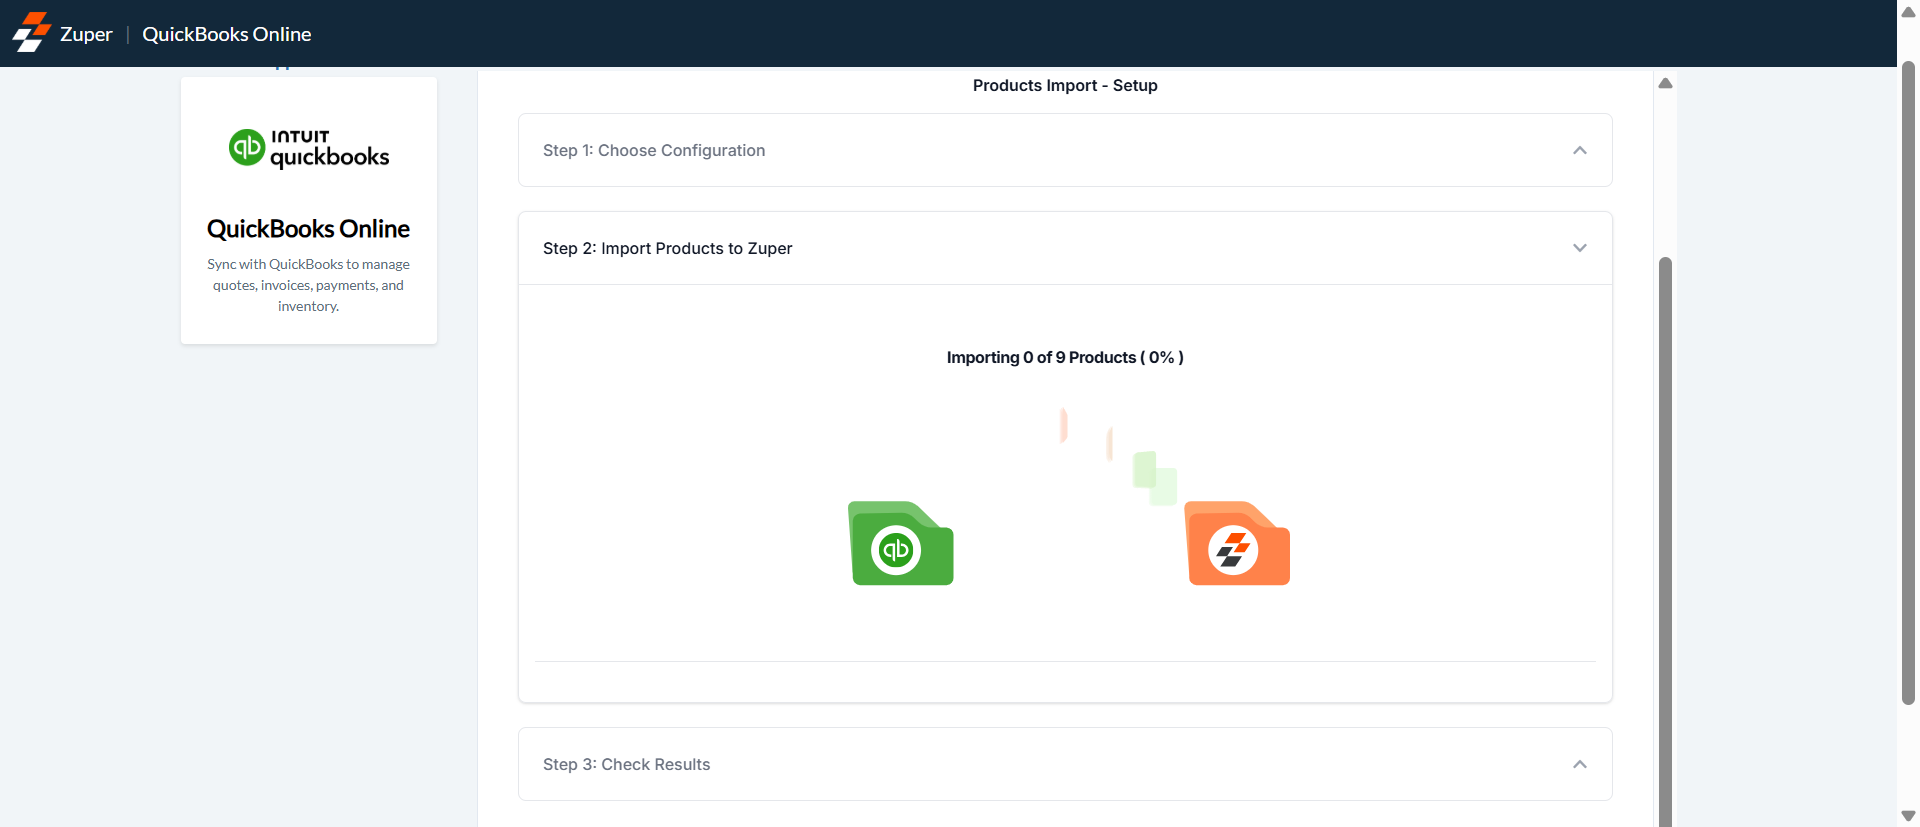
Task: Click the Zuper brand name in header
Action: (x=86, y=34)
